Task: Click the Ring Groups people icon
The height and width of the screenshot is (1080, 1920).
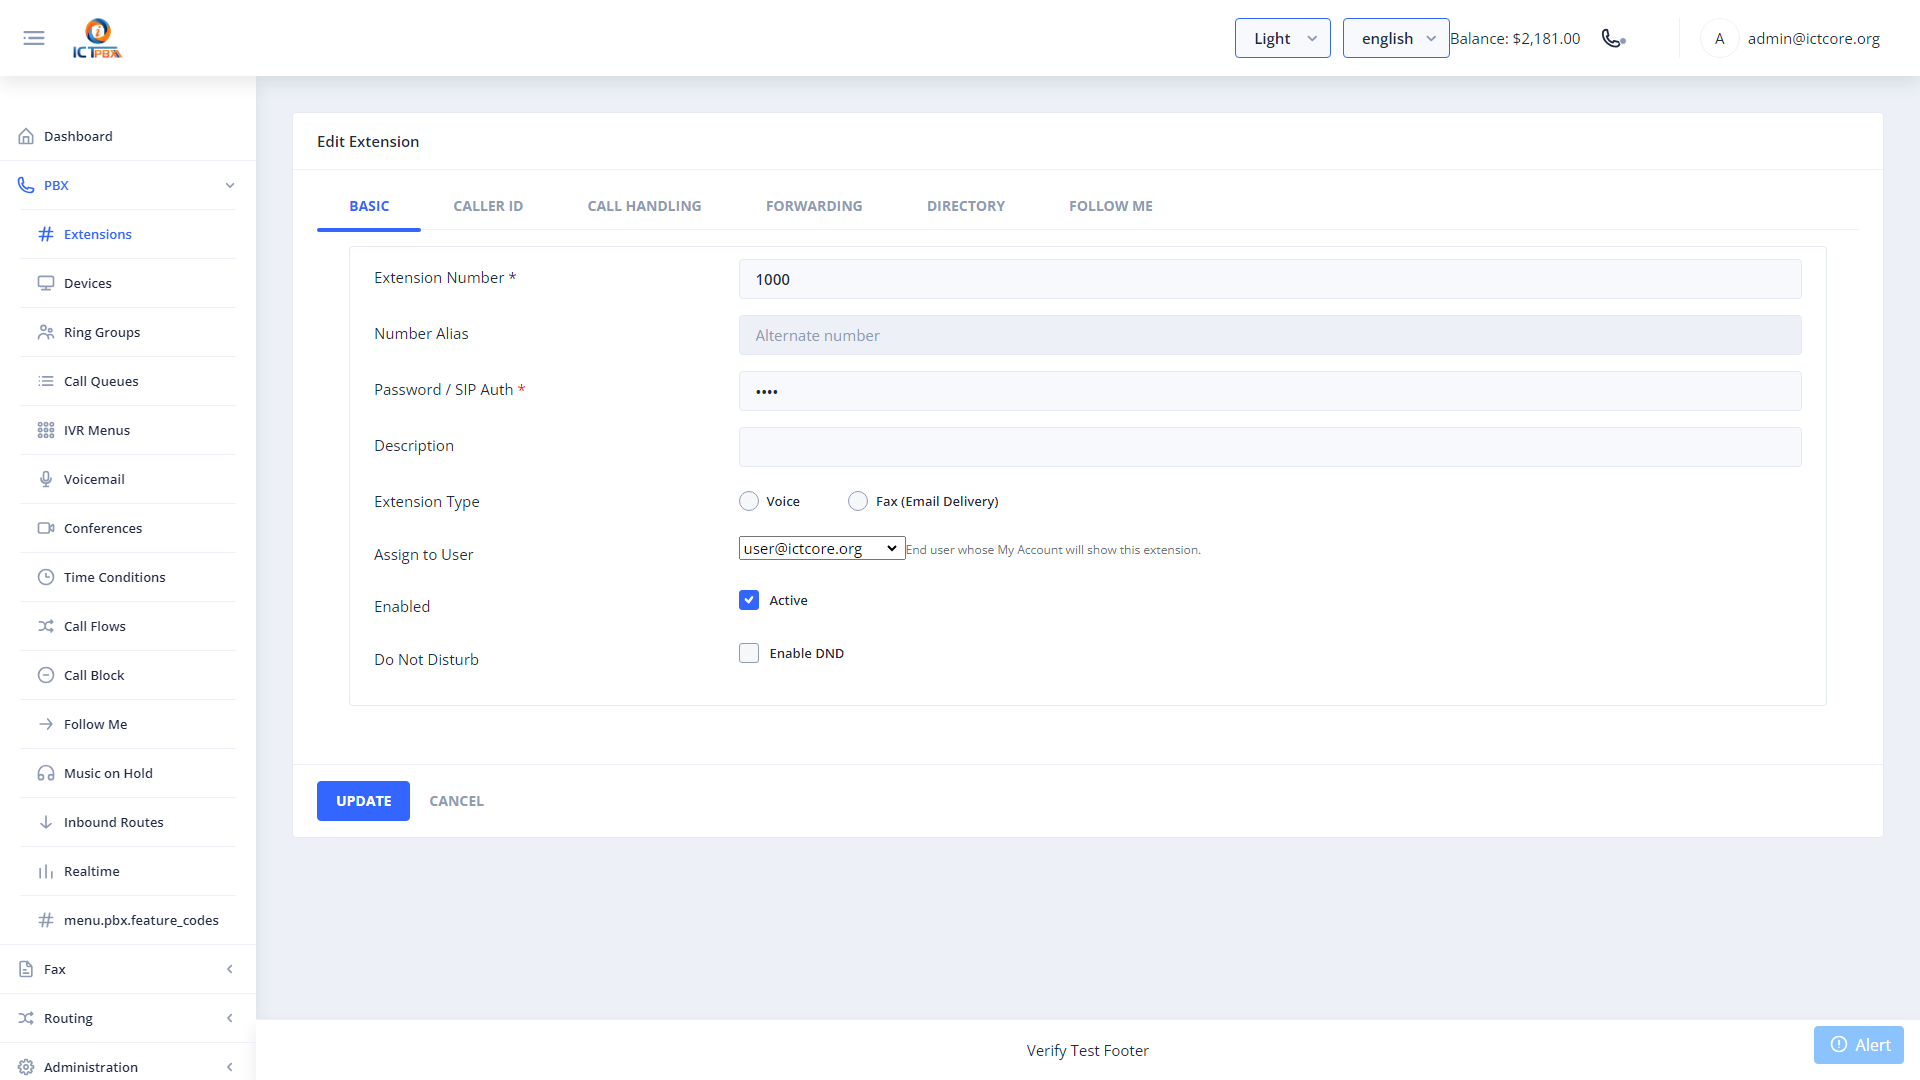Action: (46, 332)
